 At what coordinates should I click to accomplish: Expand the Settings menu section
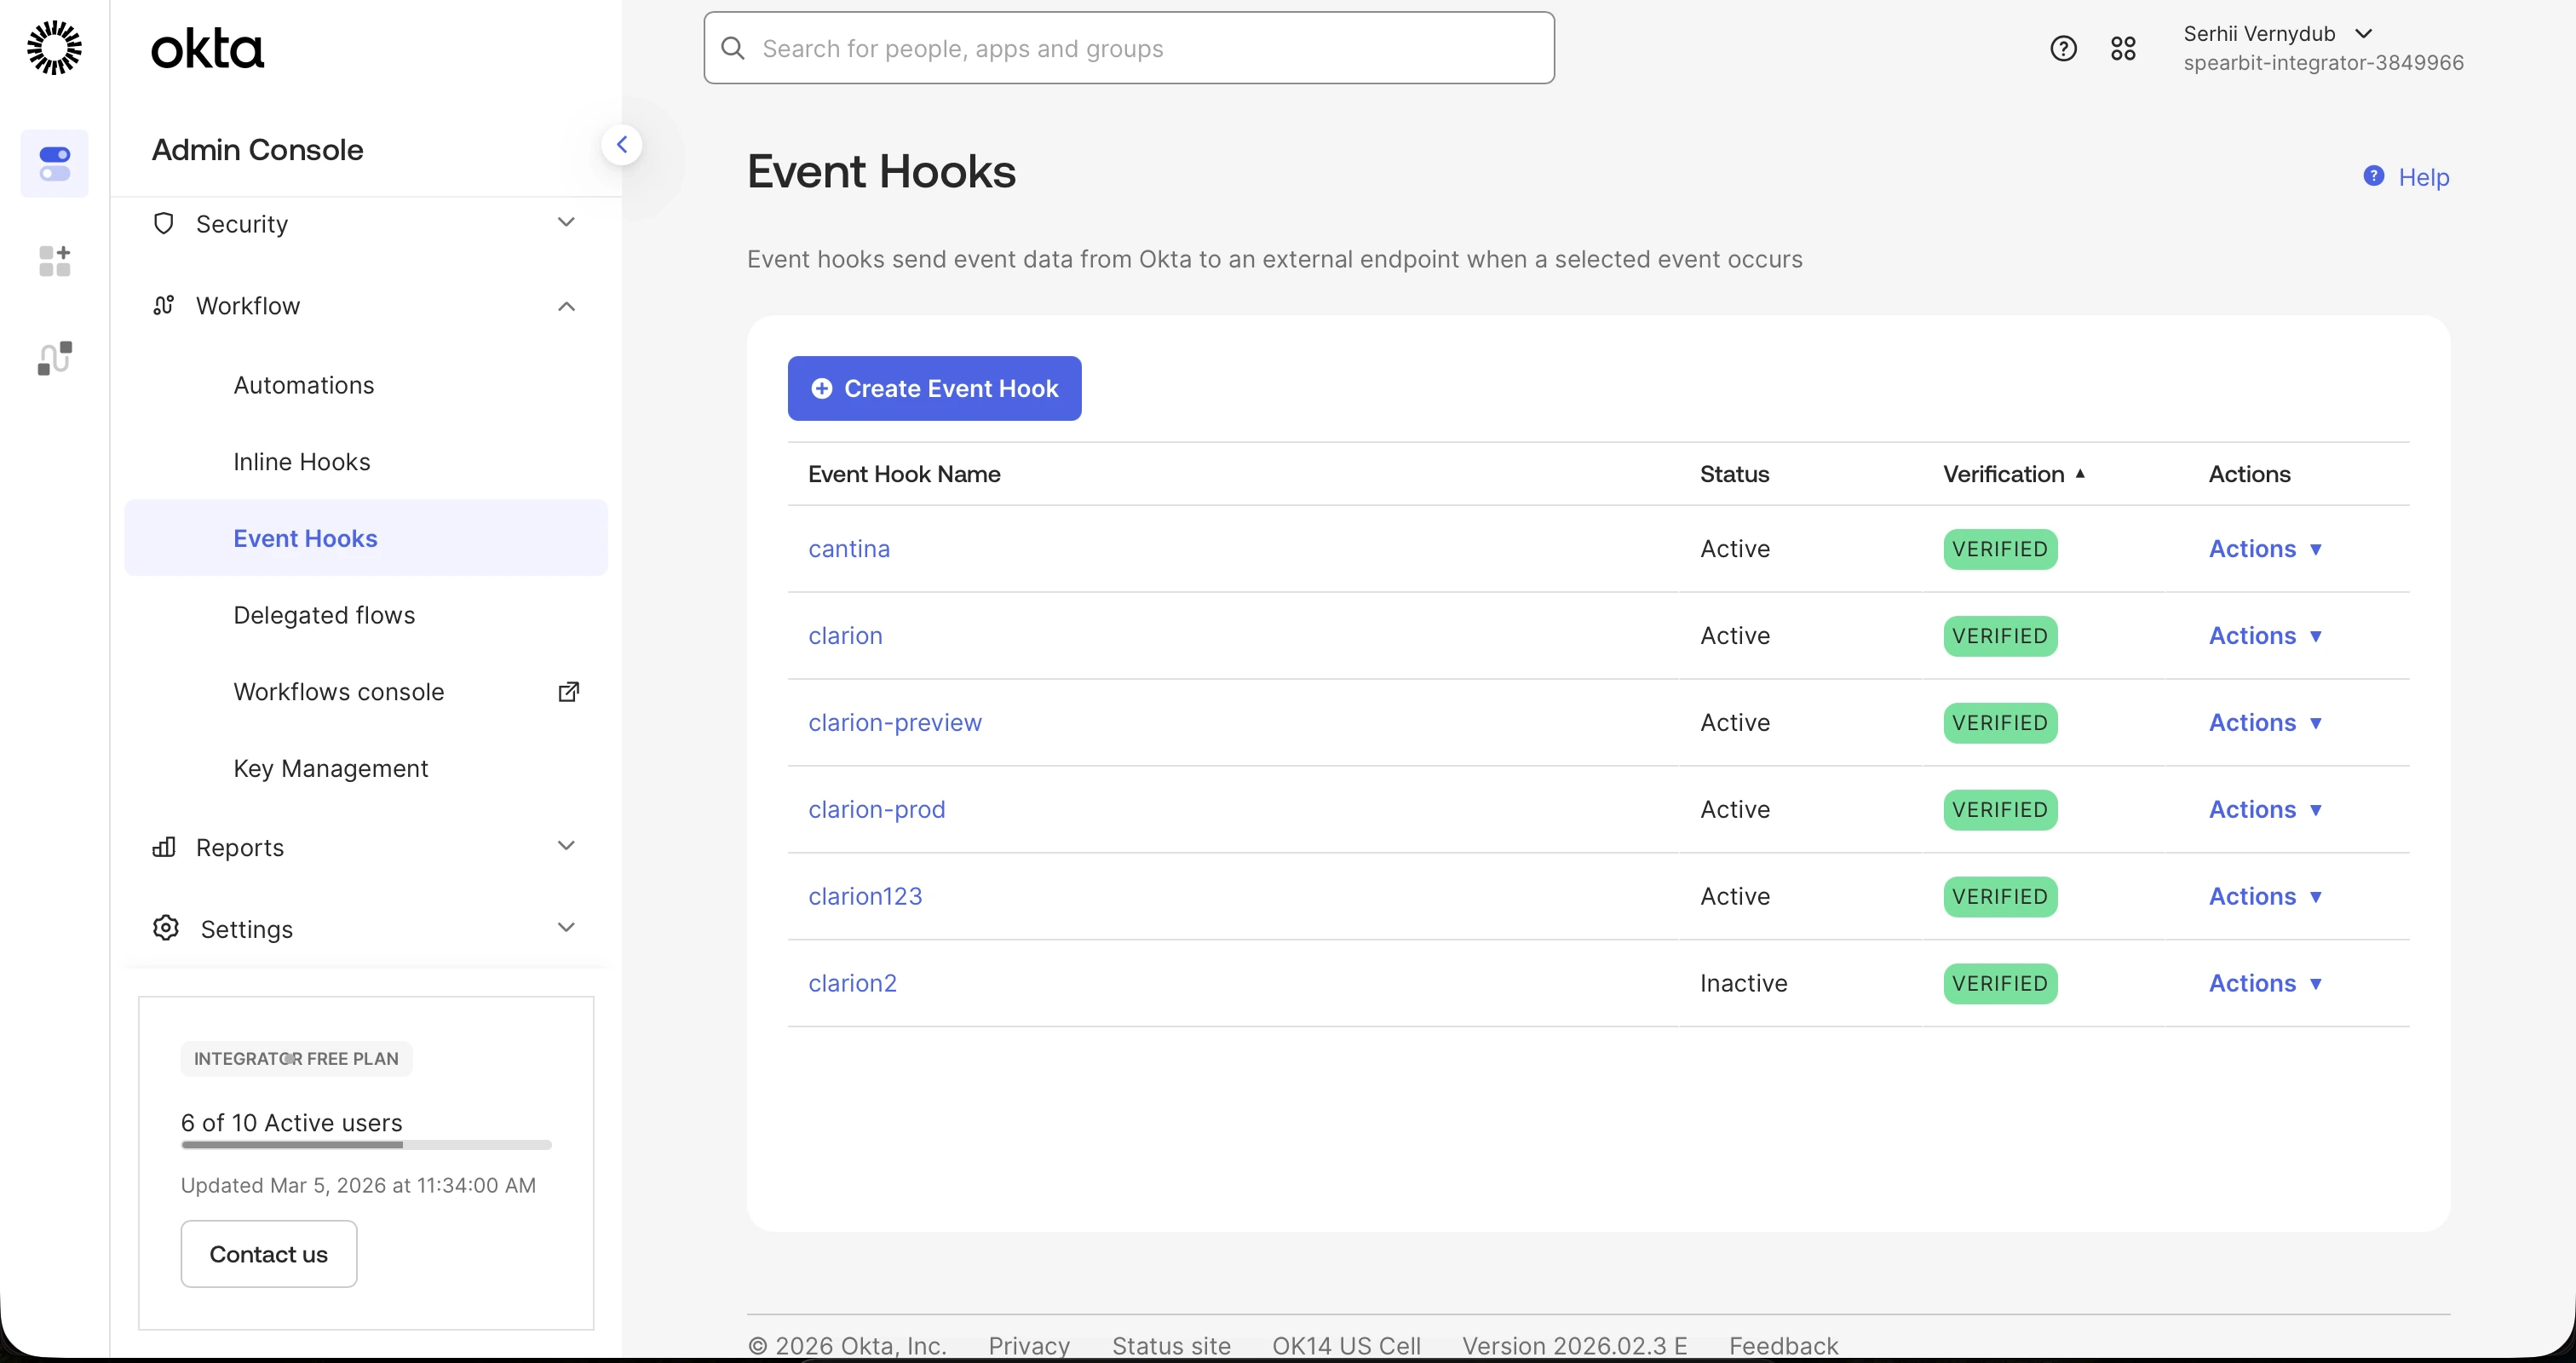coord(365,929)
